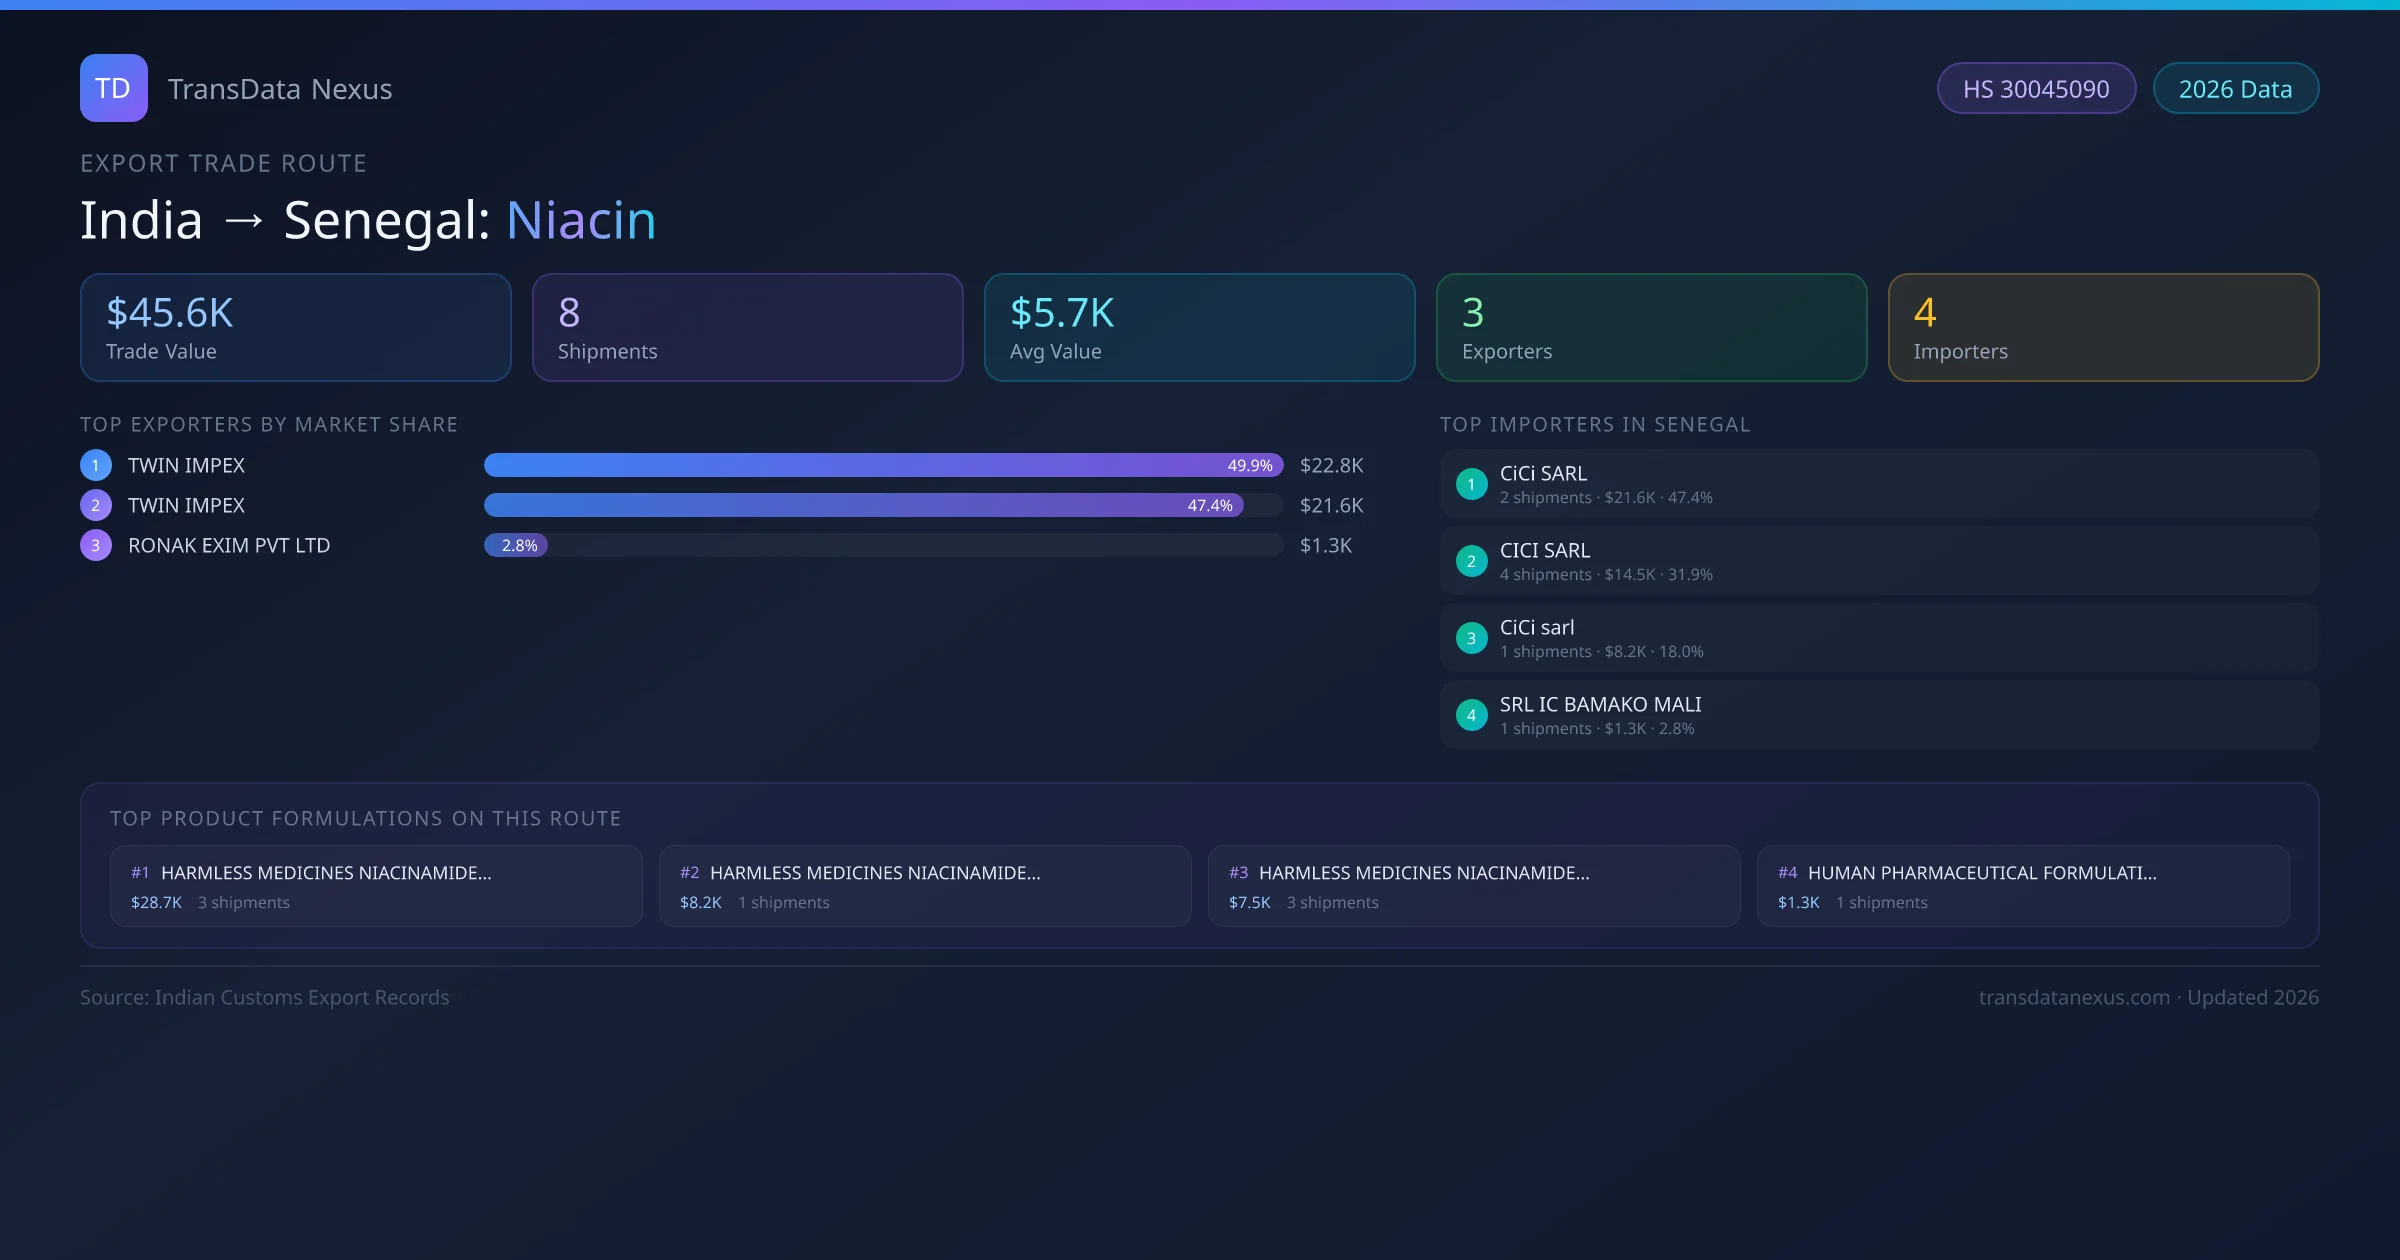Click green rank 1 badge for CiCi SARL
The image size is (2400, 1260).
tap(1471, 484)
